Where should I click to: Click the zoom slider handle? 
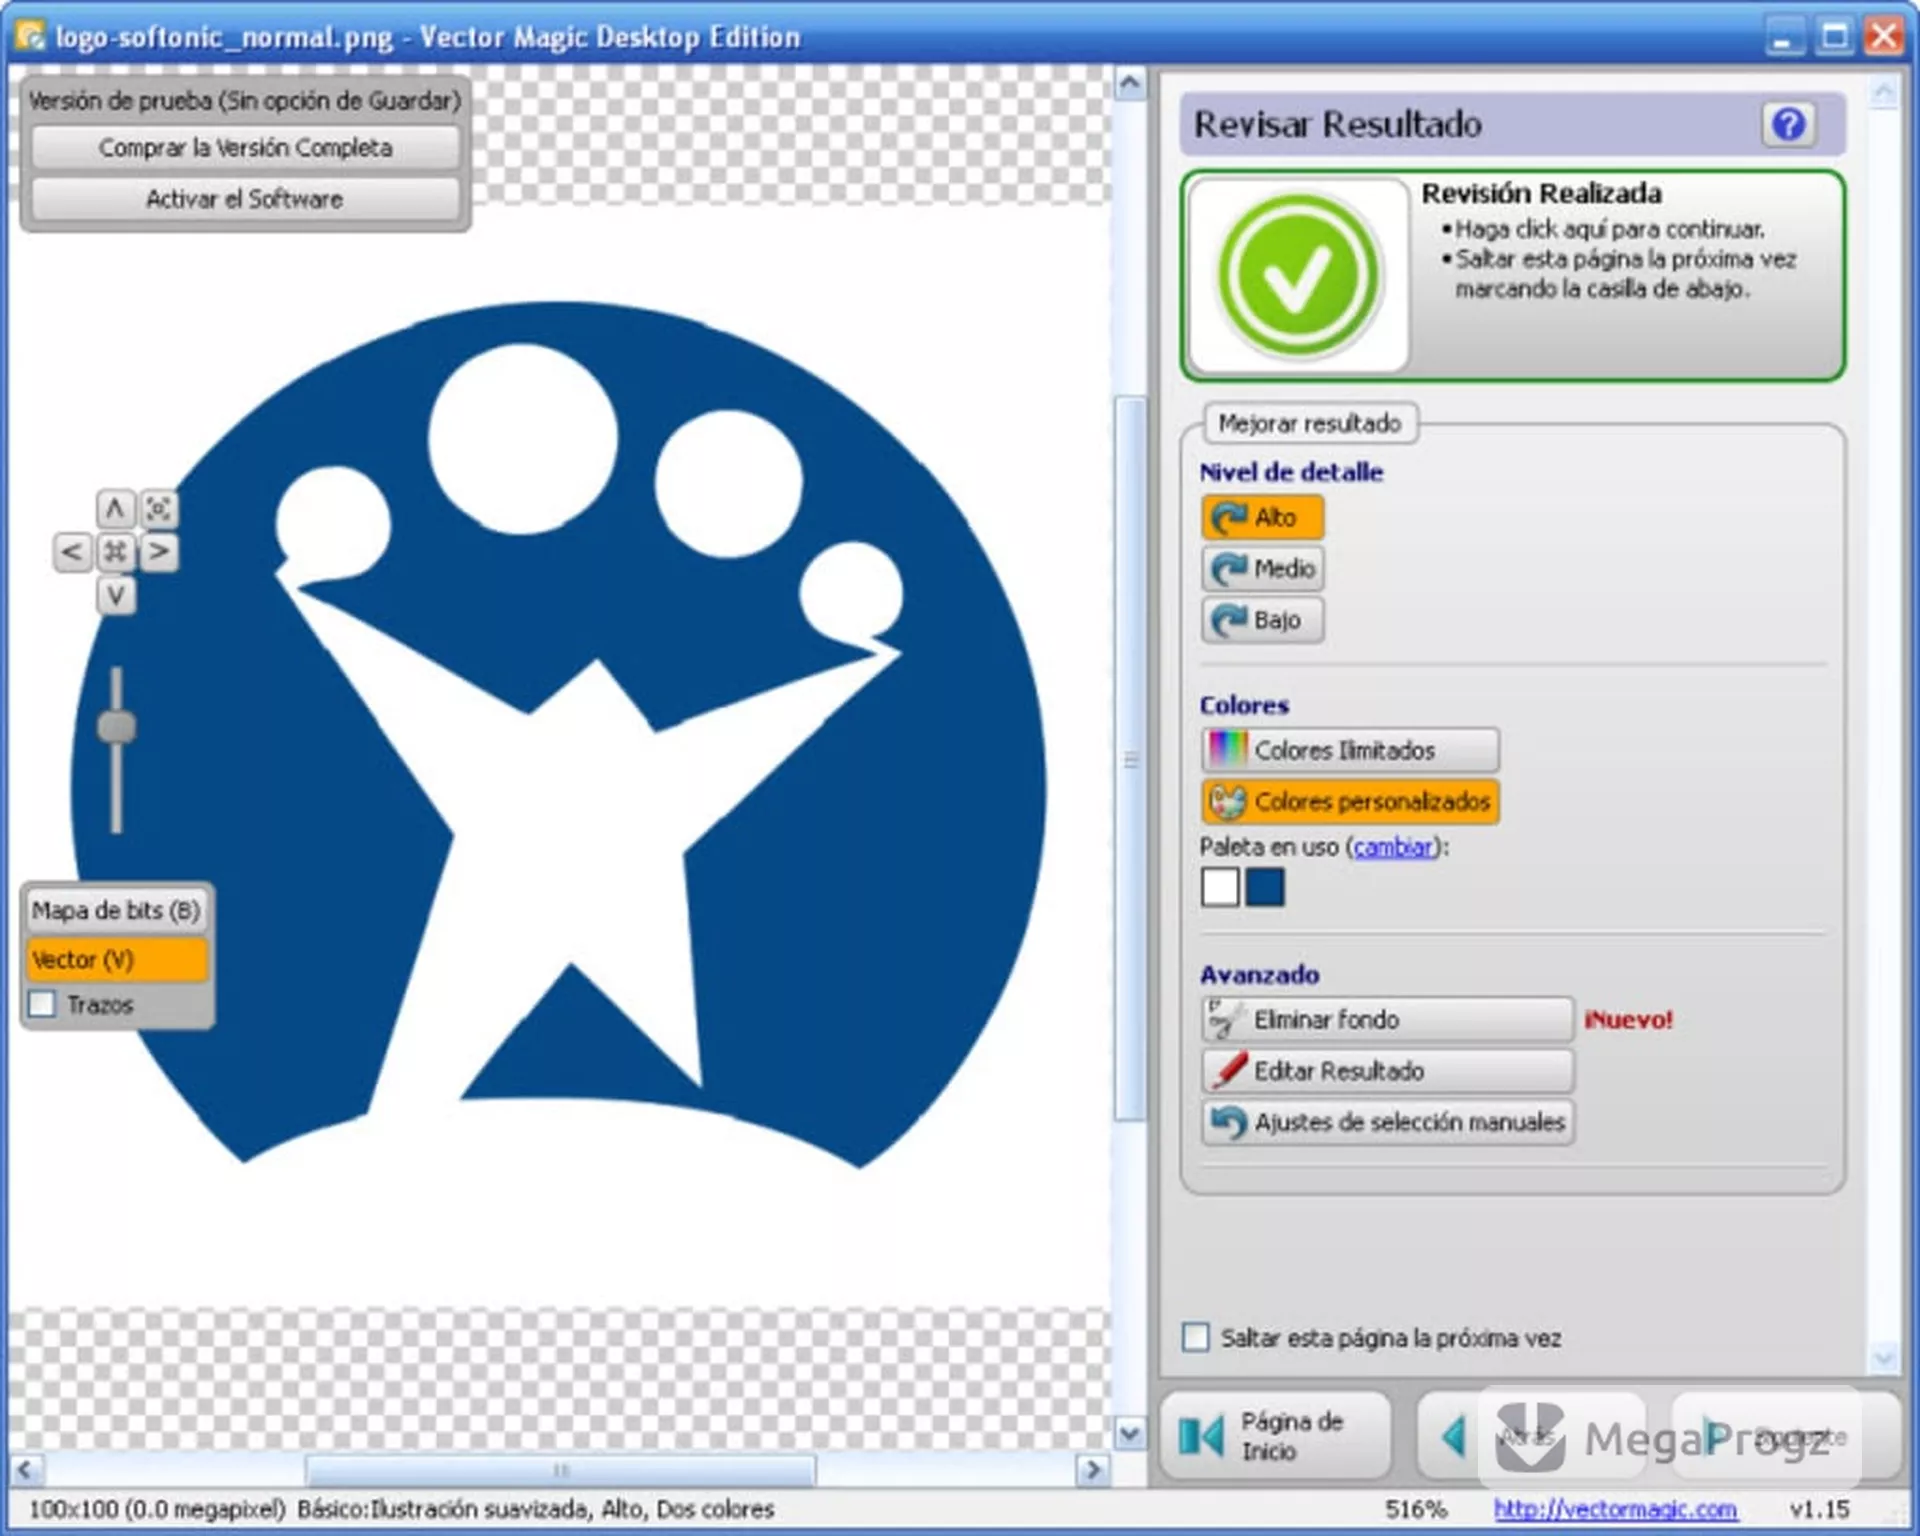click(x=116, y=727)
